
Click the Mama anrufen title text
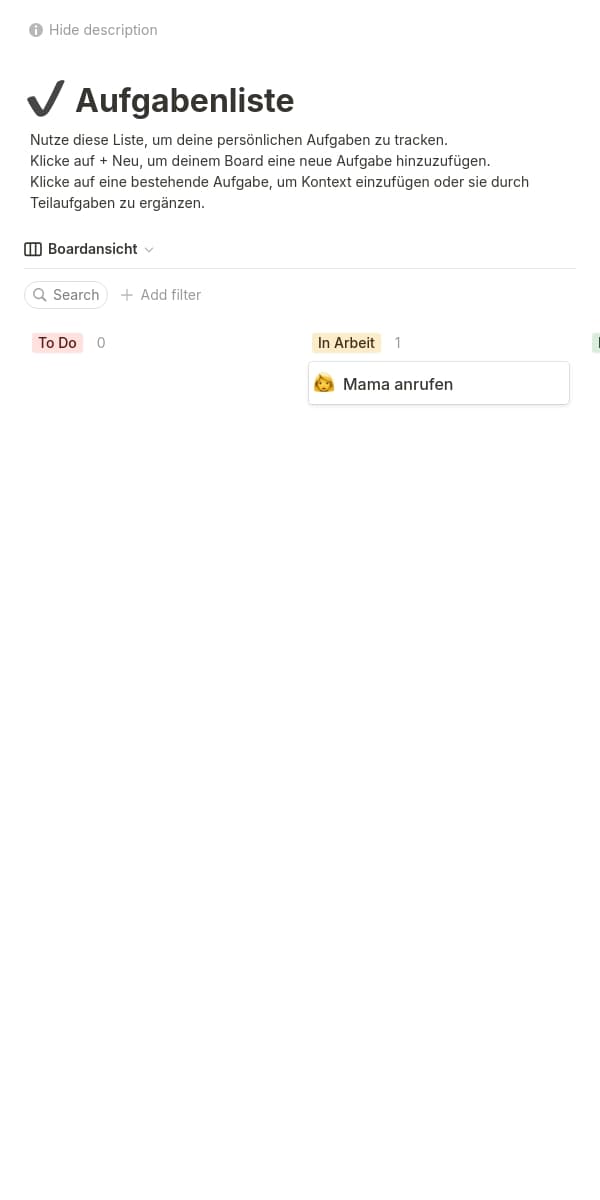[x=398, y=384]
